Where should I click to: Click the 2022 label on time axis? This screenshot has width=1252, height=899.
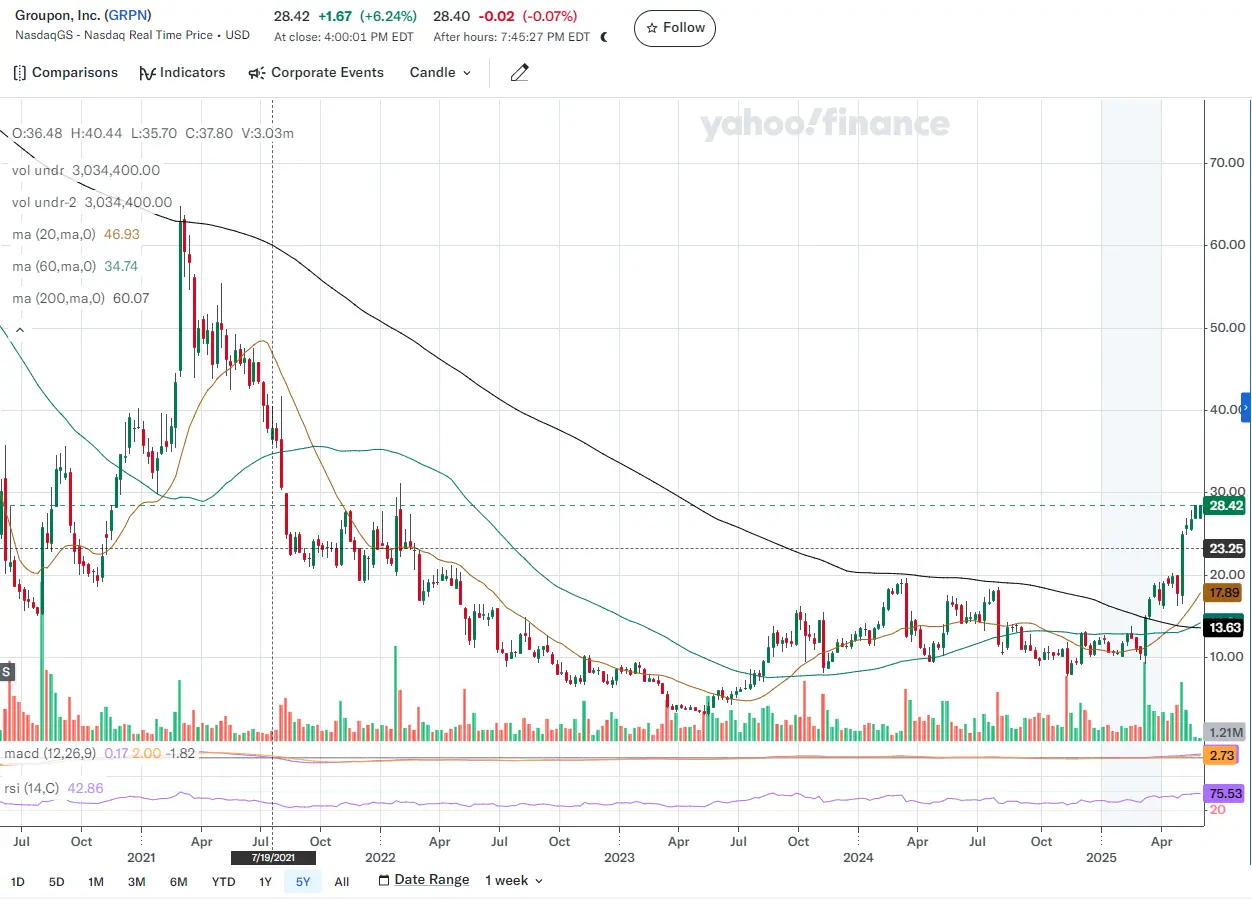[380, 858]
